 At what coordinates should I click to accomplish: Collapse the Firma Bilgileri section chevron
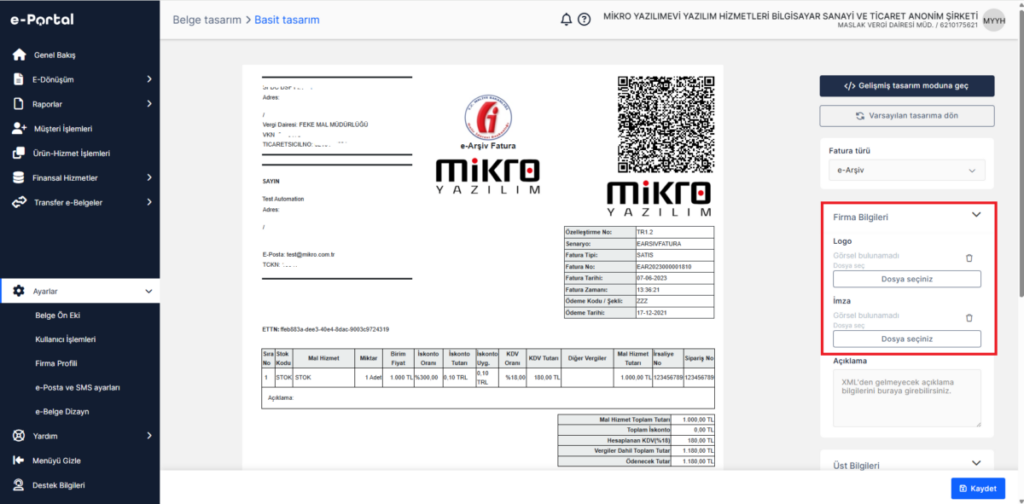click(x=976, y=214)
